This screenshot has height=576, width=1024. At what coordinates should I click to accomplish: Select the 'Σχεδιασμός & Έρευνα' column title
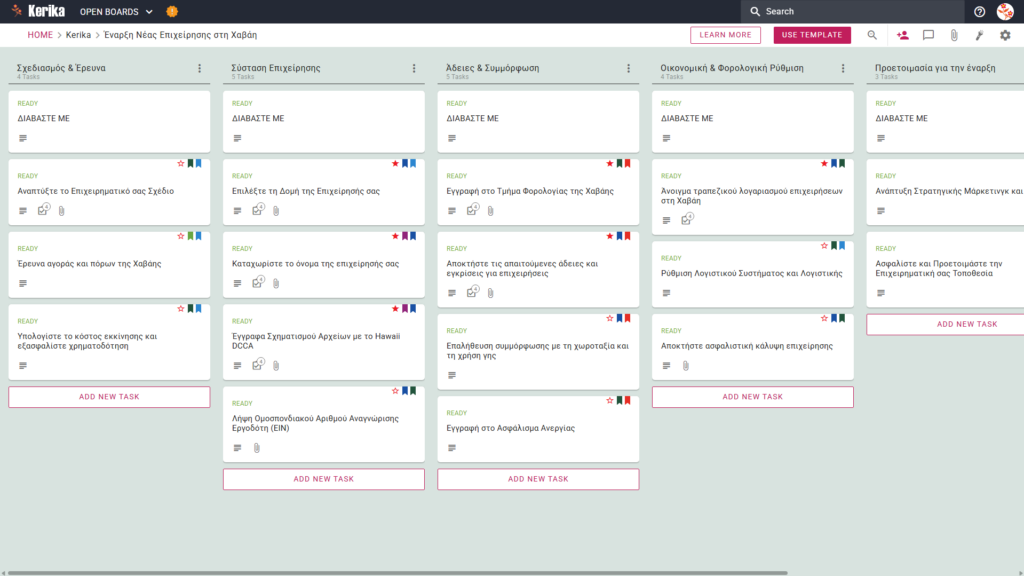click(61, 68)
